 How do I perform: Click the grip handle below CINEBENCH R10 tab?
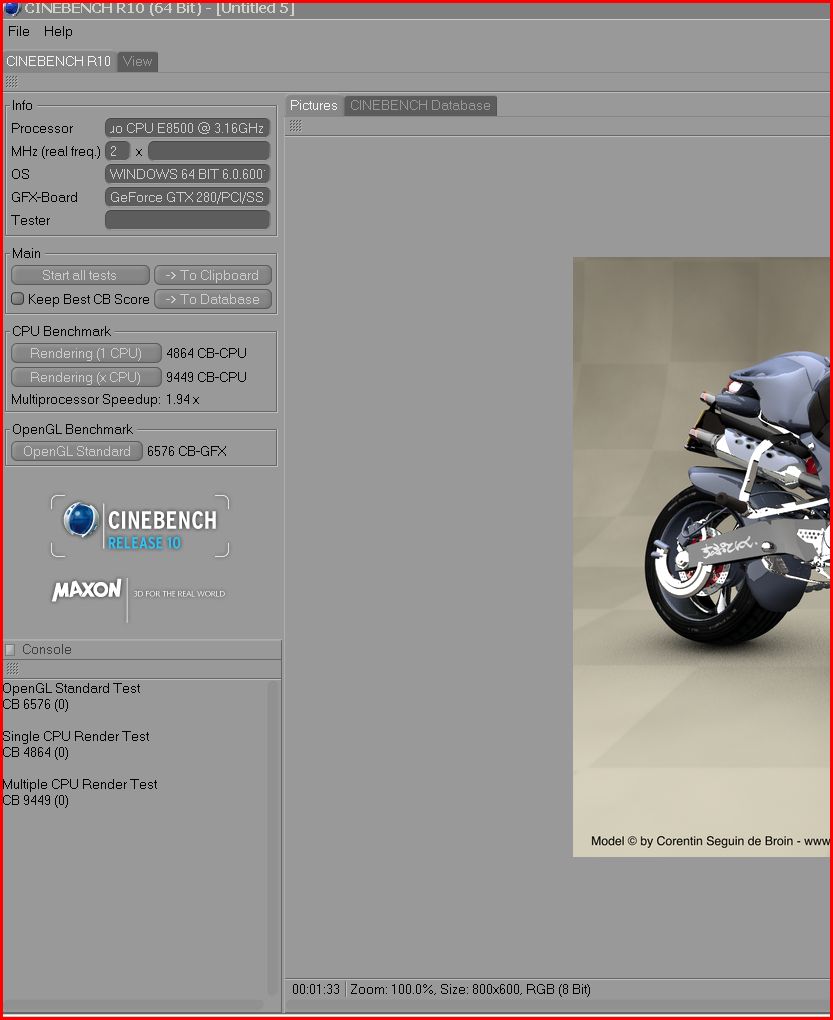12,82
